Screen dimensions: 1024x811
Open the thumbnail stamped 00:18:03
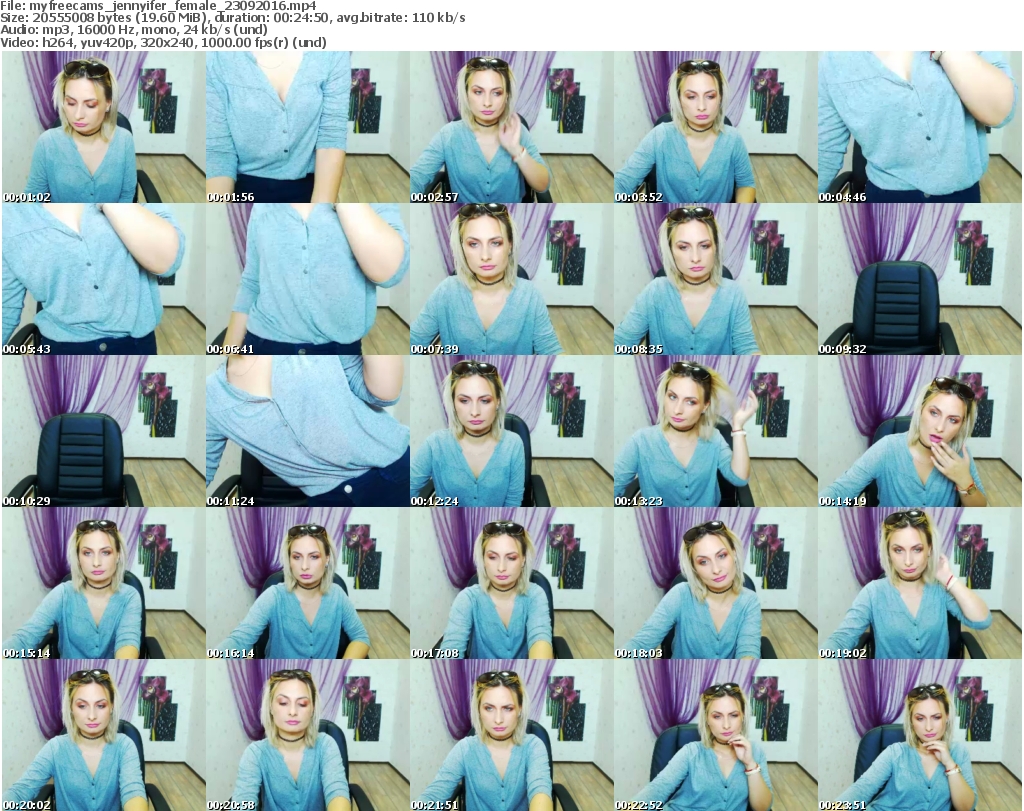coord(716,583)
